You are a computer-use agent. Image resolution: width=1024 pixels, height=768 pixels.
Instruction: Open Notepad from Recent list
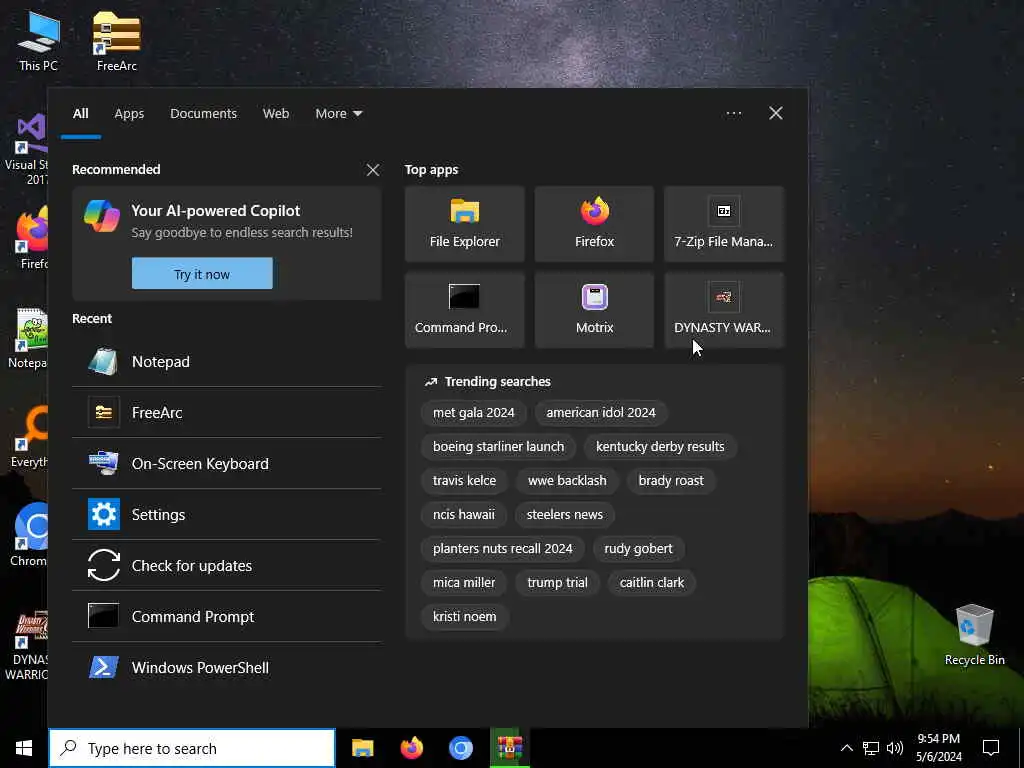tap(227, 362)
